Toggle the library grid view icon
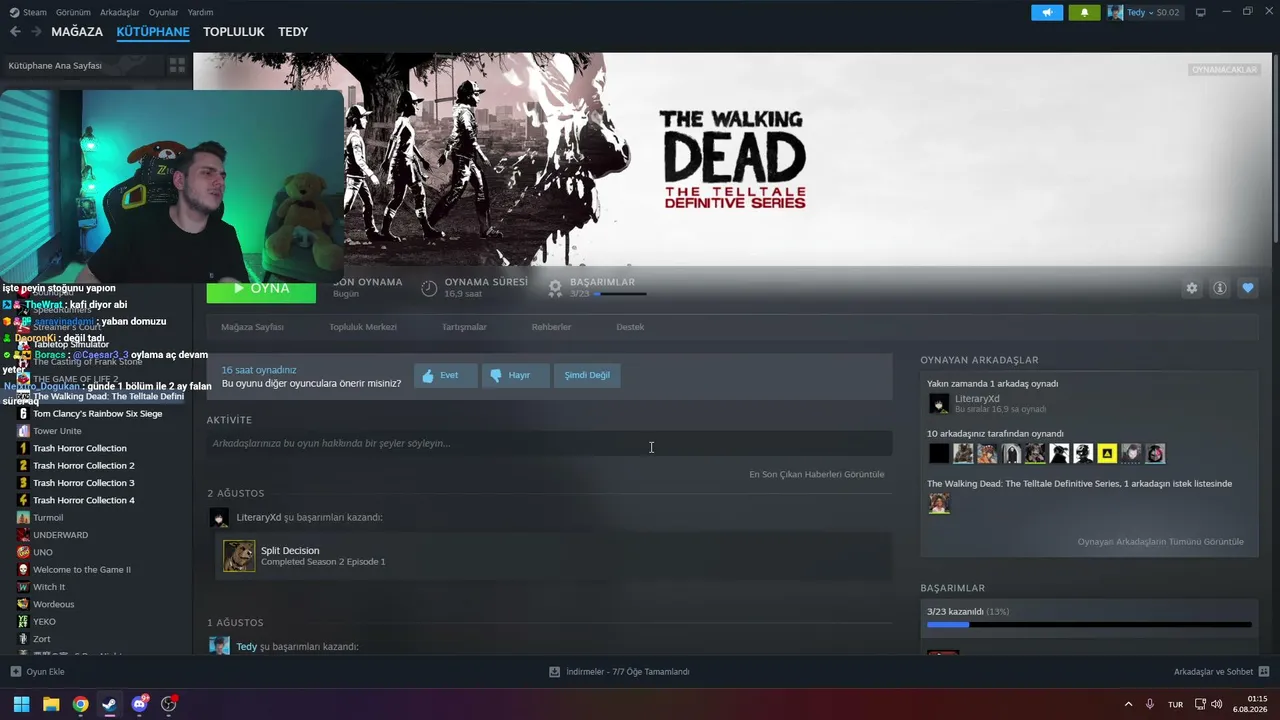 click(177, 65)
